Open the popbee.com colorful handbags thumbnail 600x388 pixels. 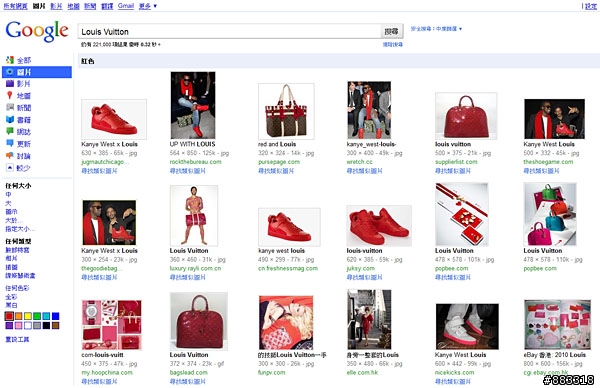coord(550,214)
